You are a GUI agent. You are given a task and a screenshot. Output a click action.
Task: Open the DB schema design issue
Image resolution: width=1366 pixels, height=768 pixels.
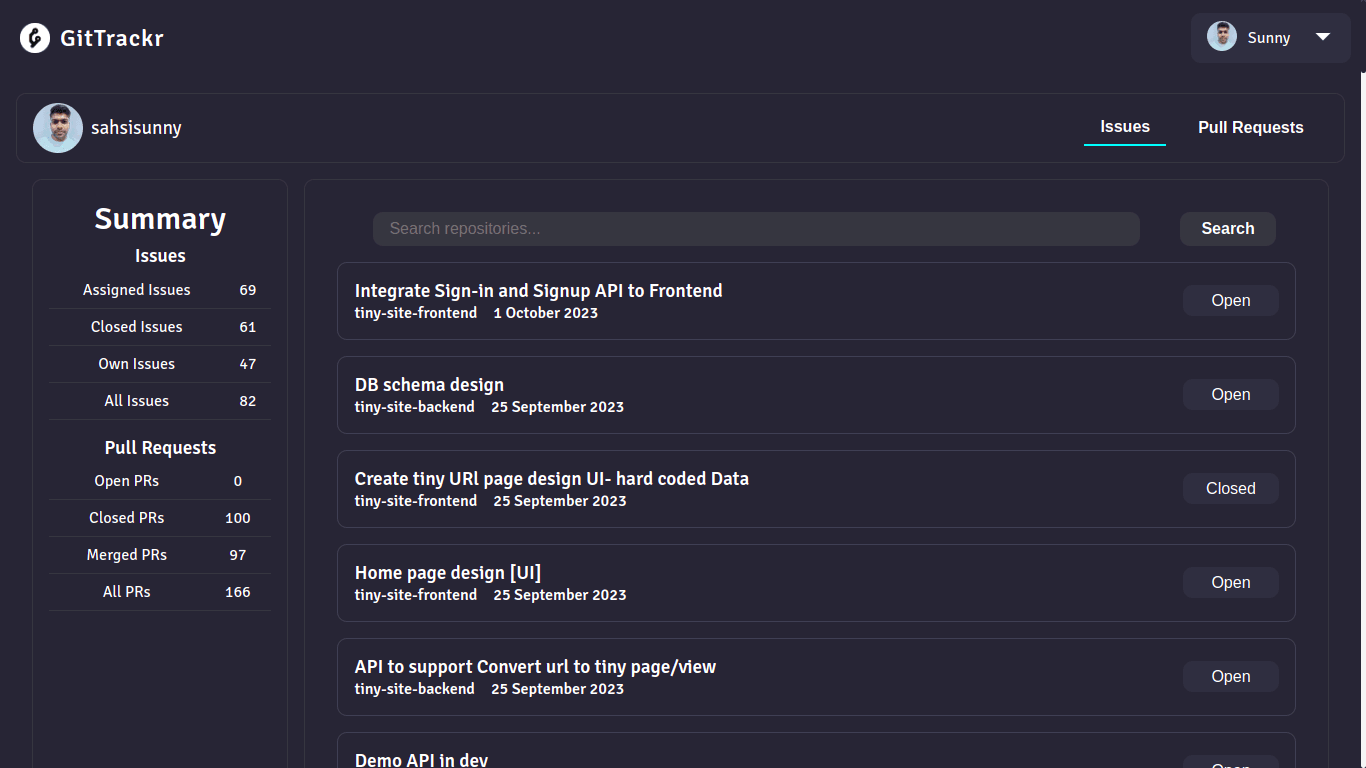429,385
